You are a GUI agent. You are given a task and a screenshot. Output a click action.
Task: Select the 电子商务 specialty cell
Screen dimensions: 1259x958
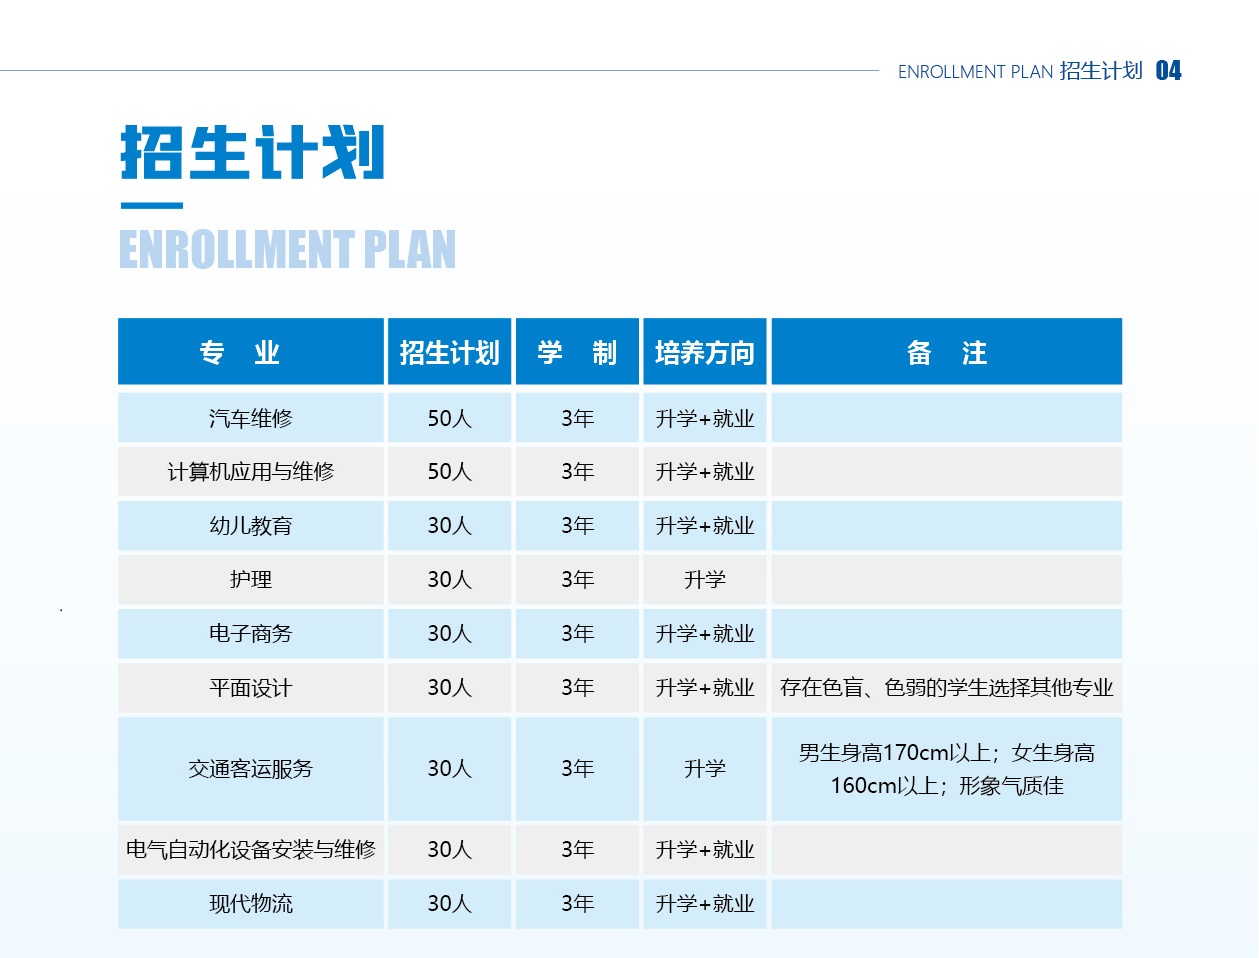coord(250,633)
